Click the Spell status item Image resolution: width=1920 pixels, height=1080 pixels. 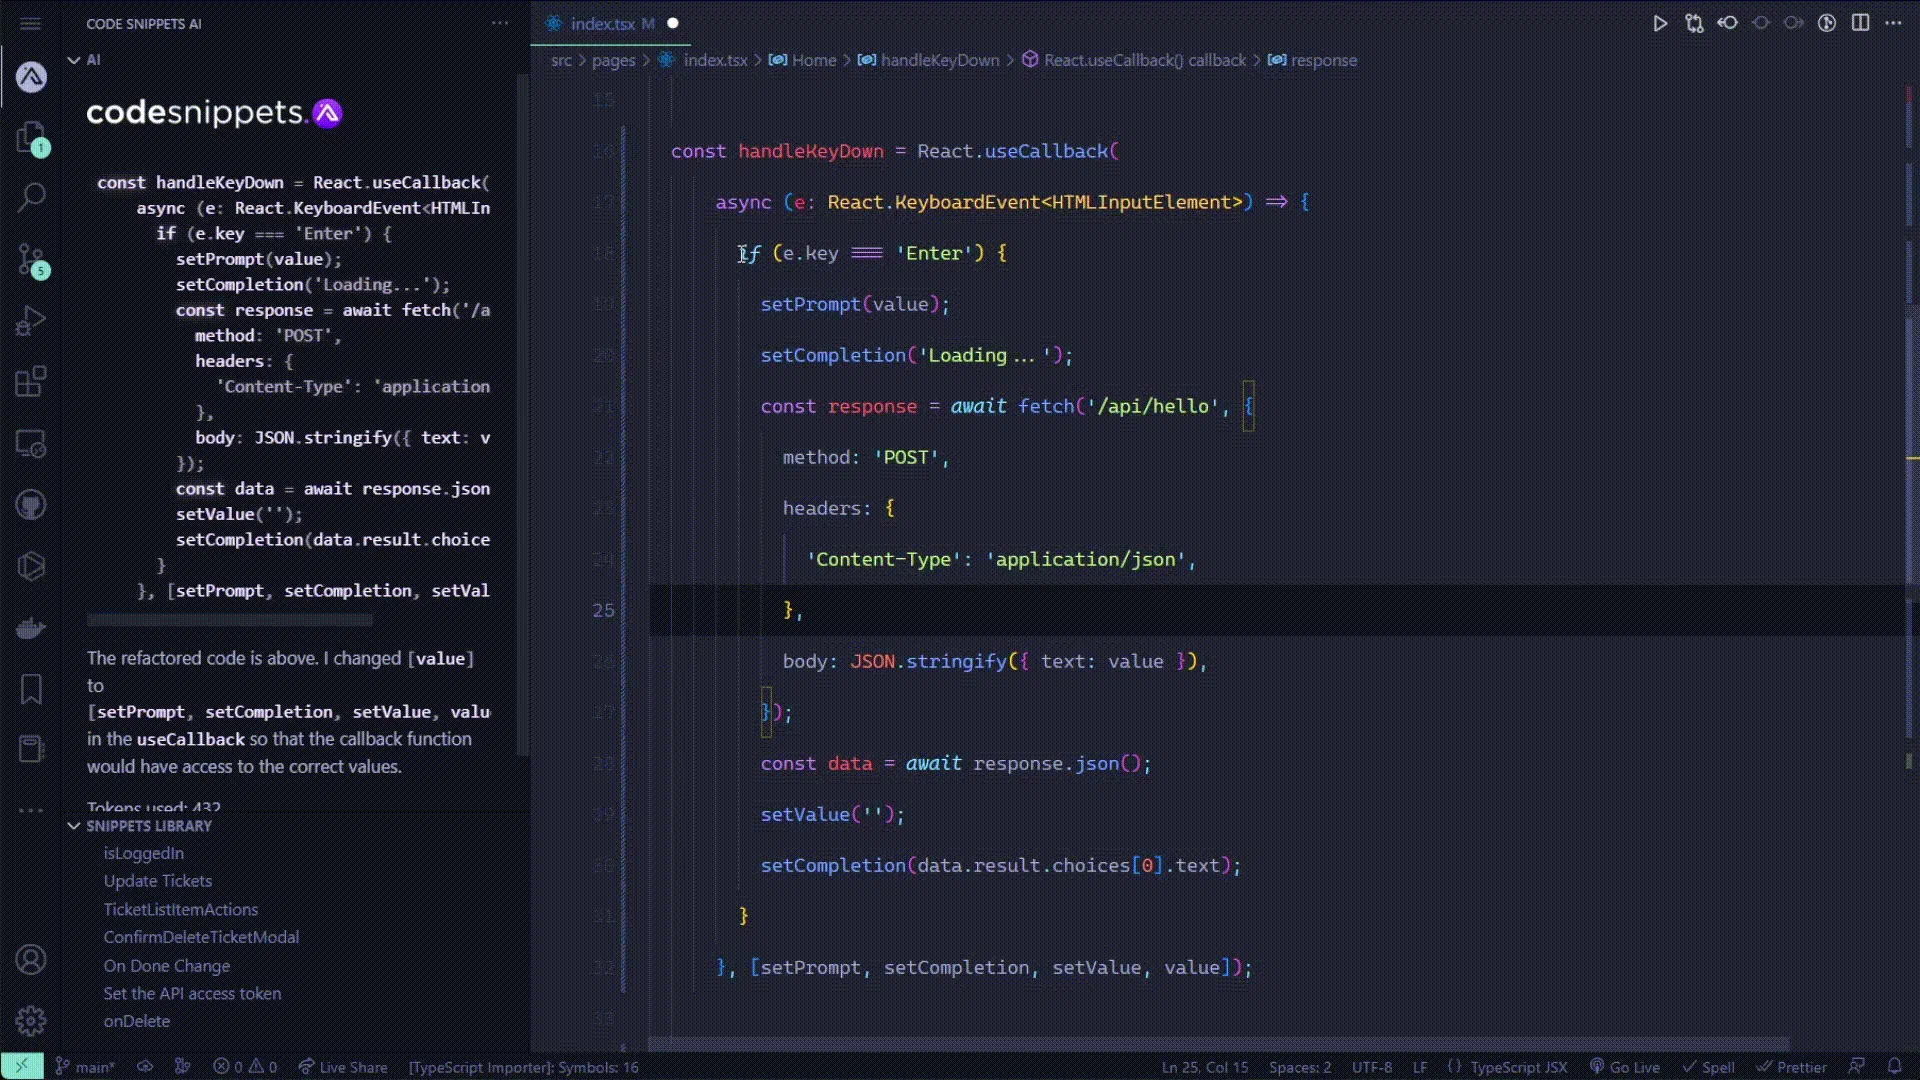point(1708,1067)
